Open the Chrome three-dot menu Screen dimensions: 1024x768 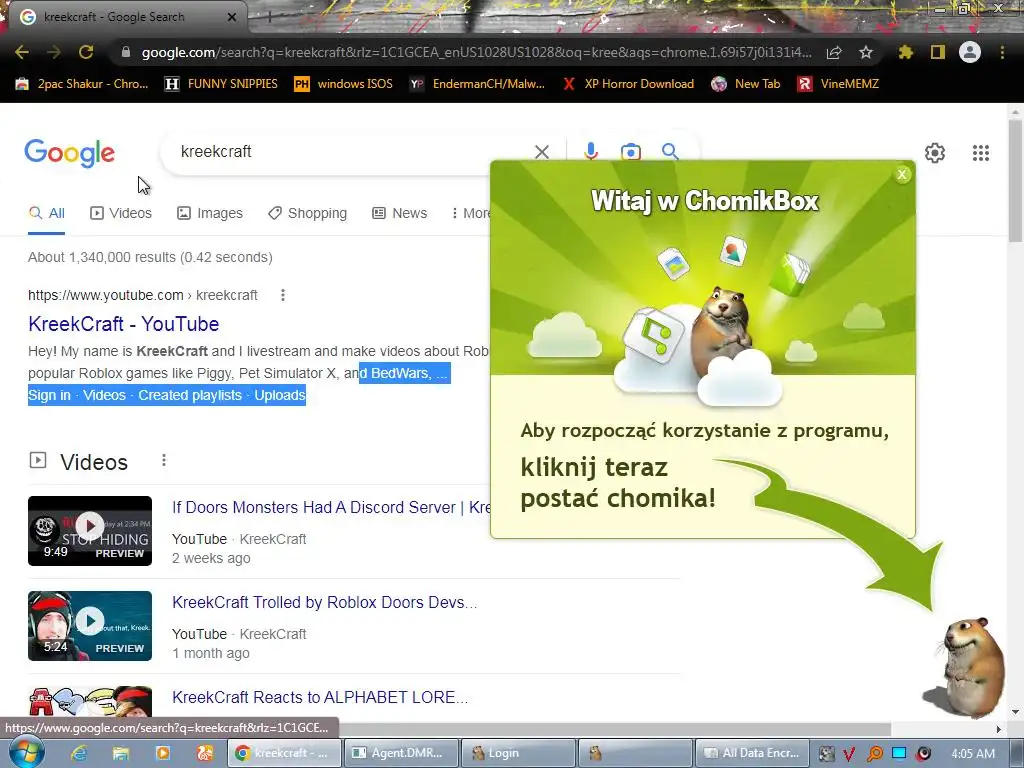point(1002,52)
